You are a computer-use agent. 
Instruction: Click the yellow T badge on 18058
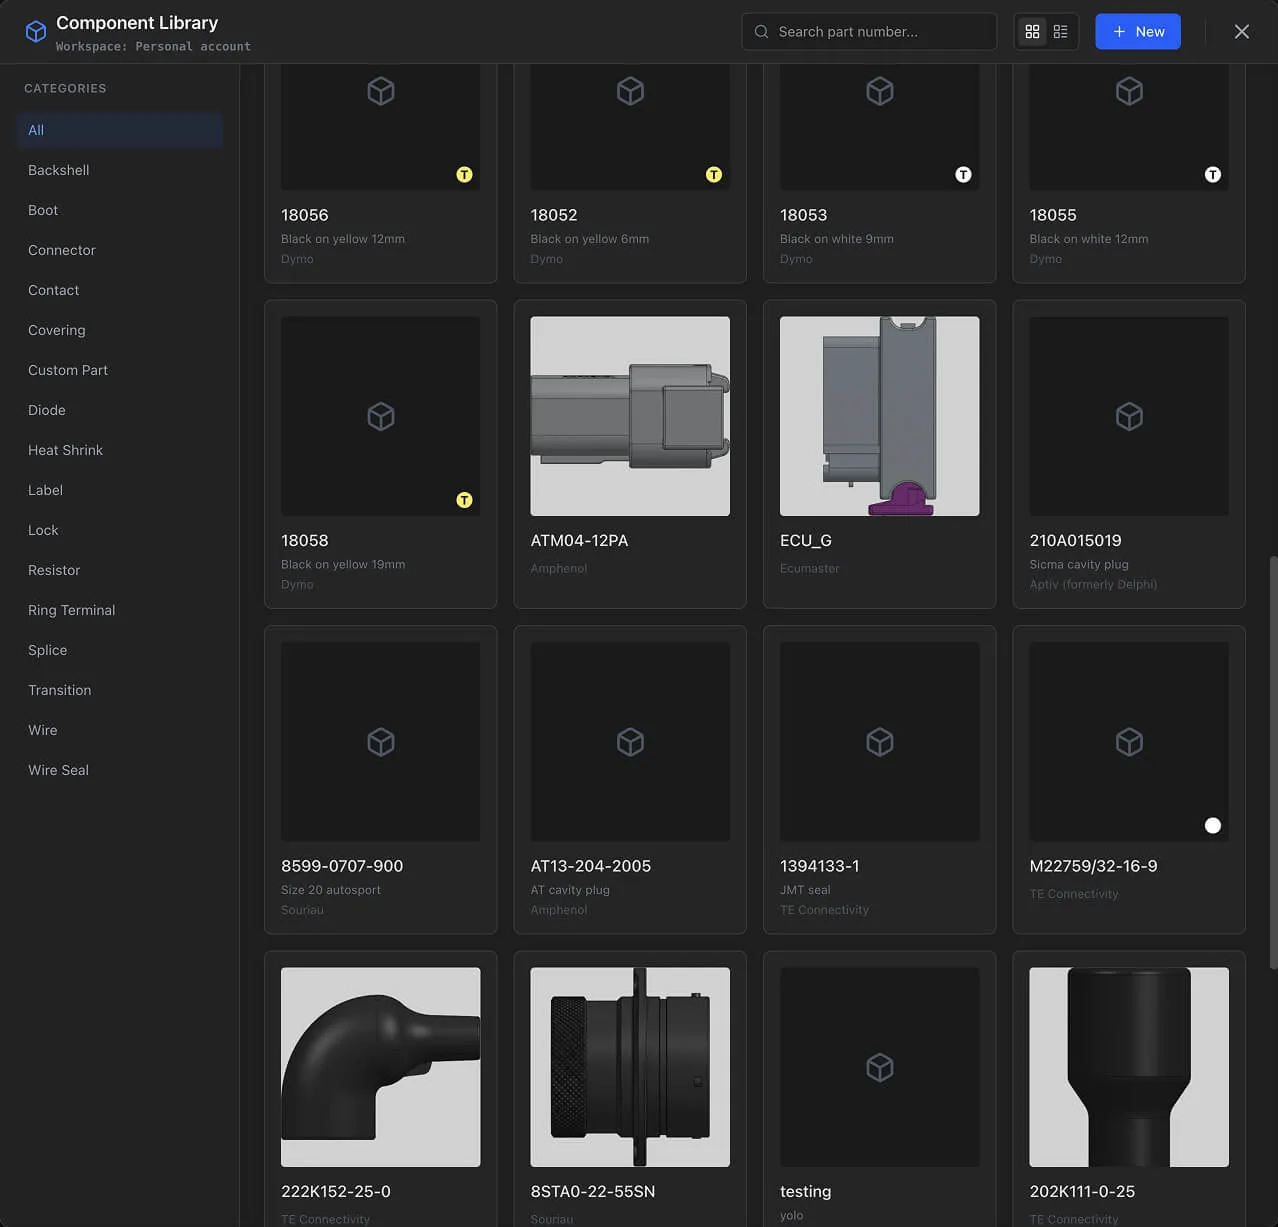(x=464, y=500)
